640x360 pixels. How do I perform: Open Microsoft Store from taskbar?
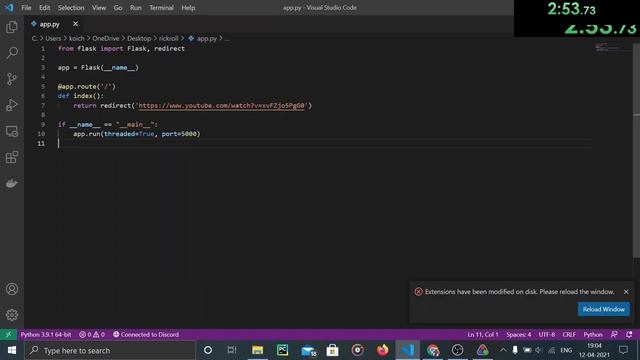332,350
